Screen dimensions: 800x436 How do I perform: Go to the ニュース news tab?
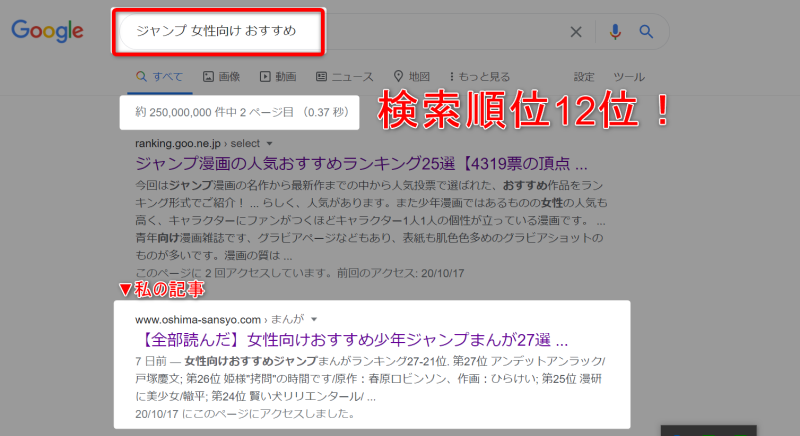(345, 76)
